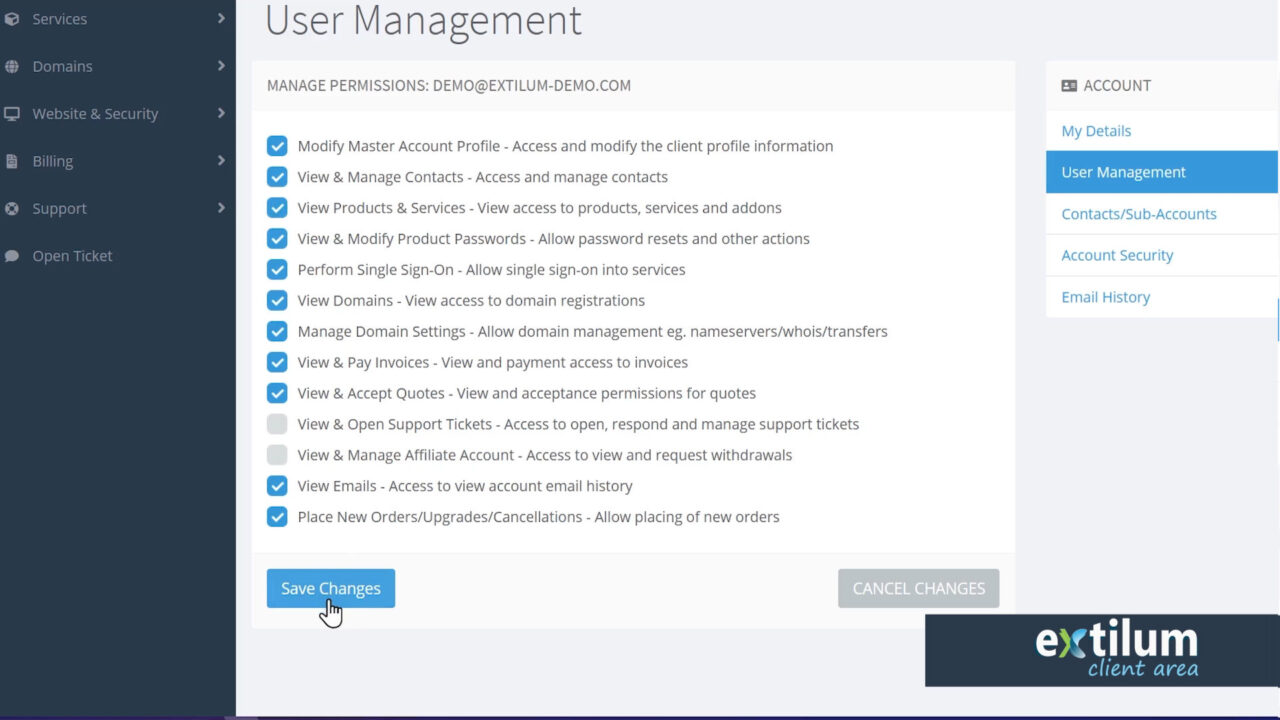Click the Open Ticket speech bubble icon

pos(13,255)
